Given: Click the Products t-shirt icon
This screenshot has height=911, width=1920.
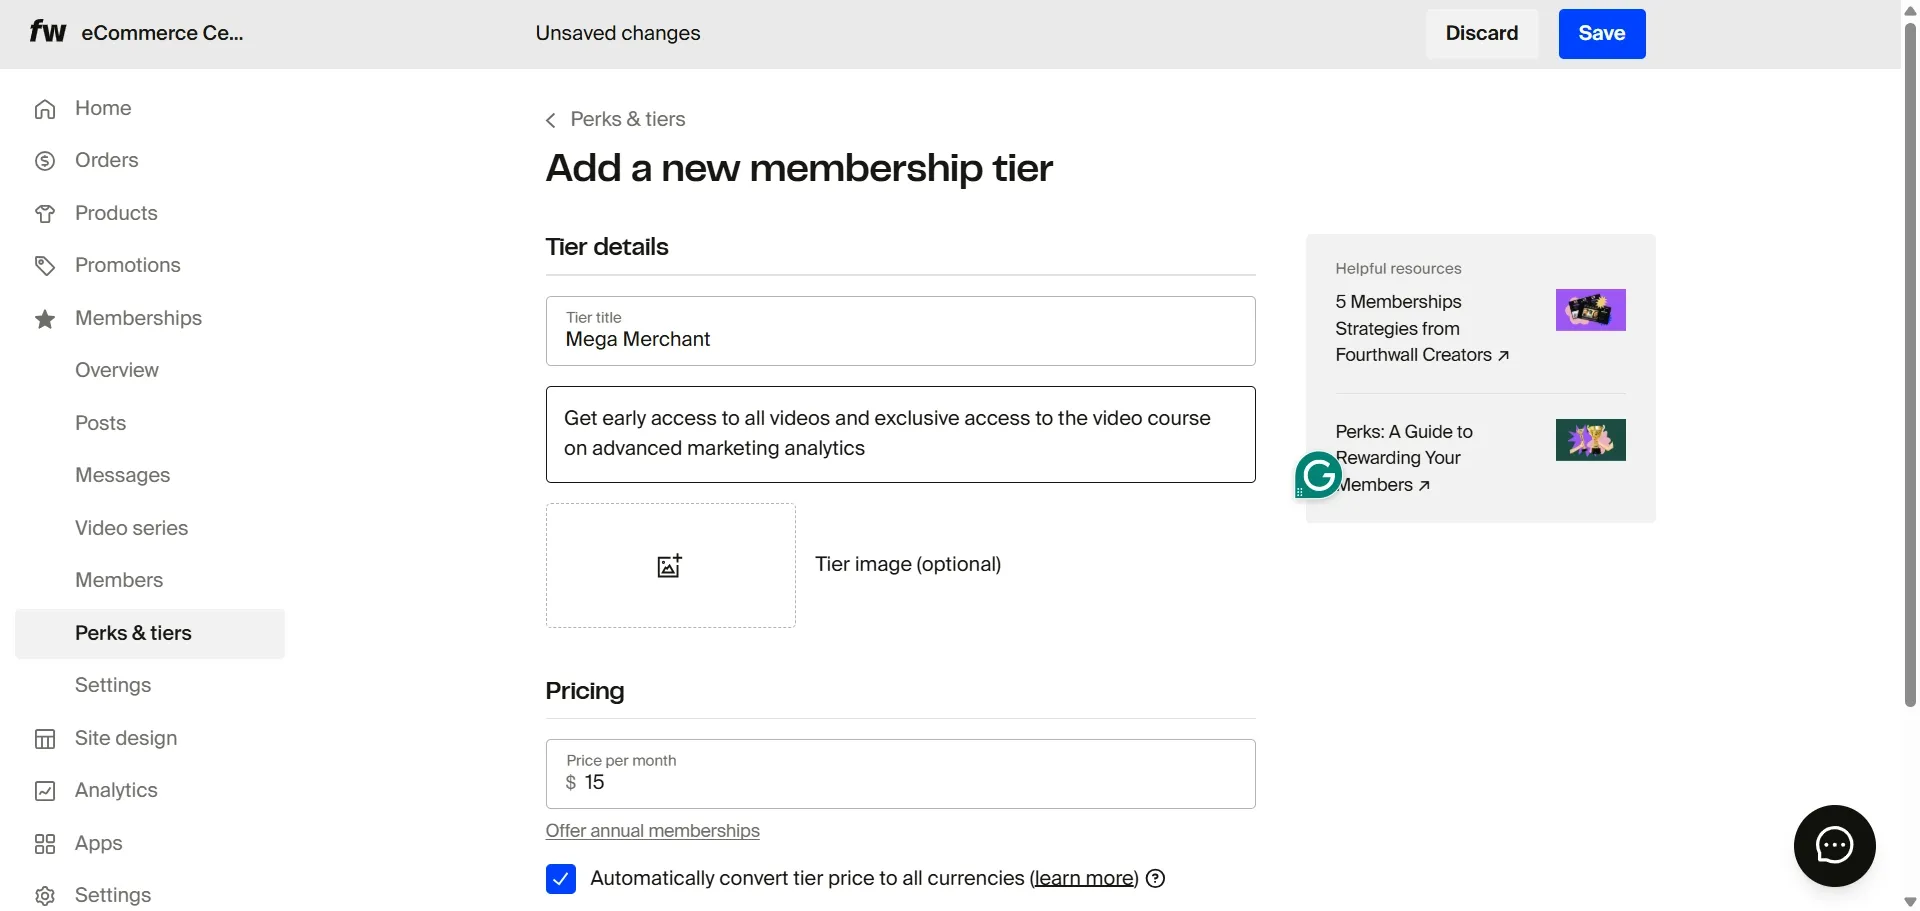Looking at the screenshot, I should click(x=45, y=214).
